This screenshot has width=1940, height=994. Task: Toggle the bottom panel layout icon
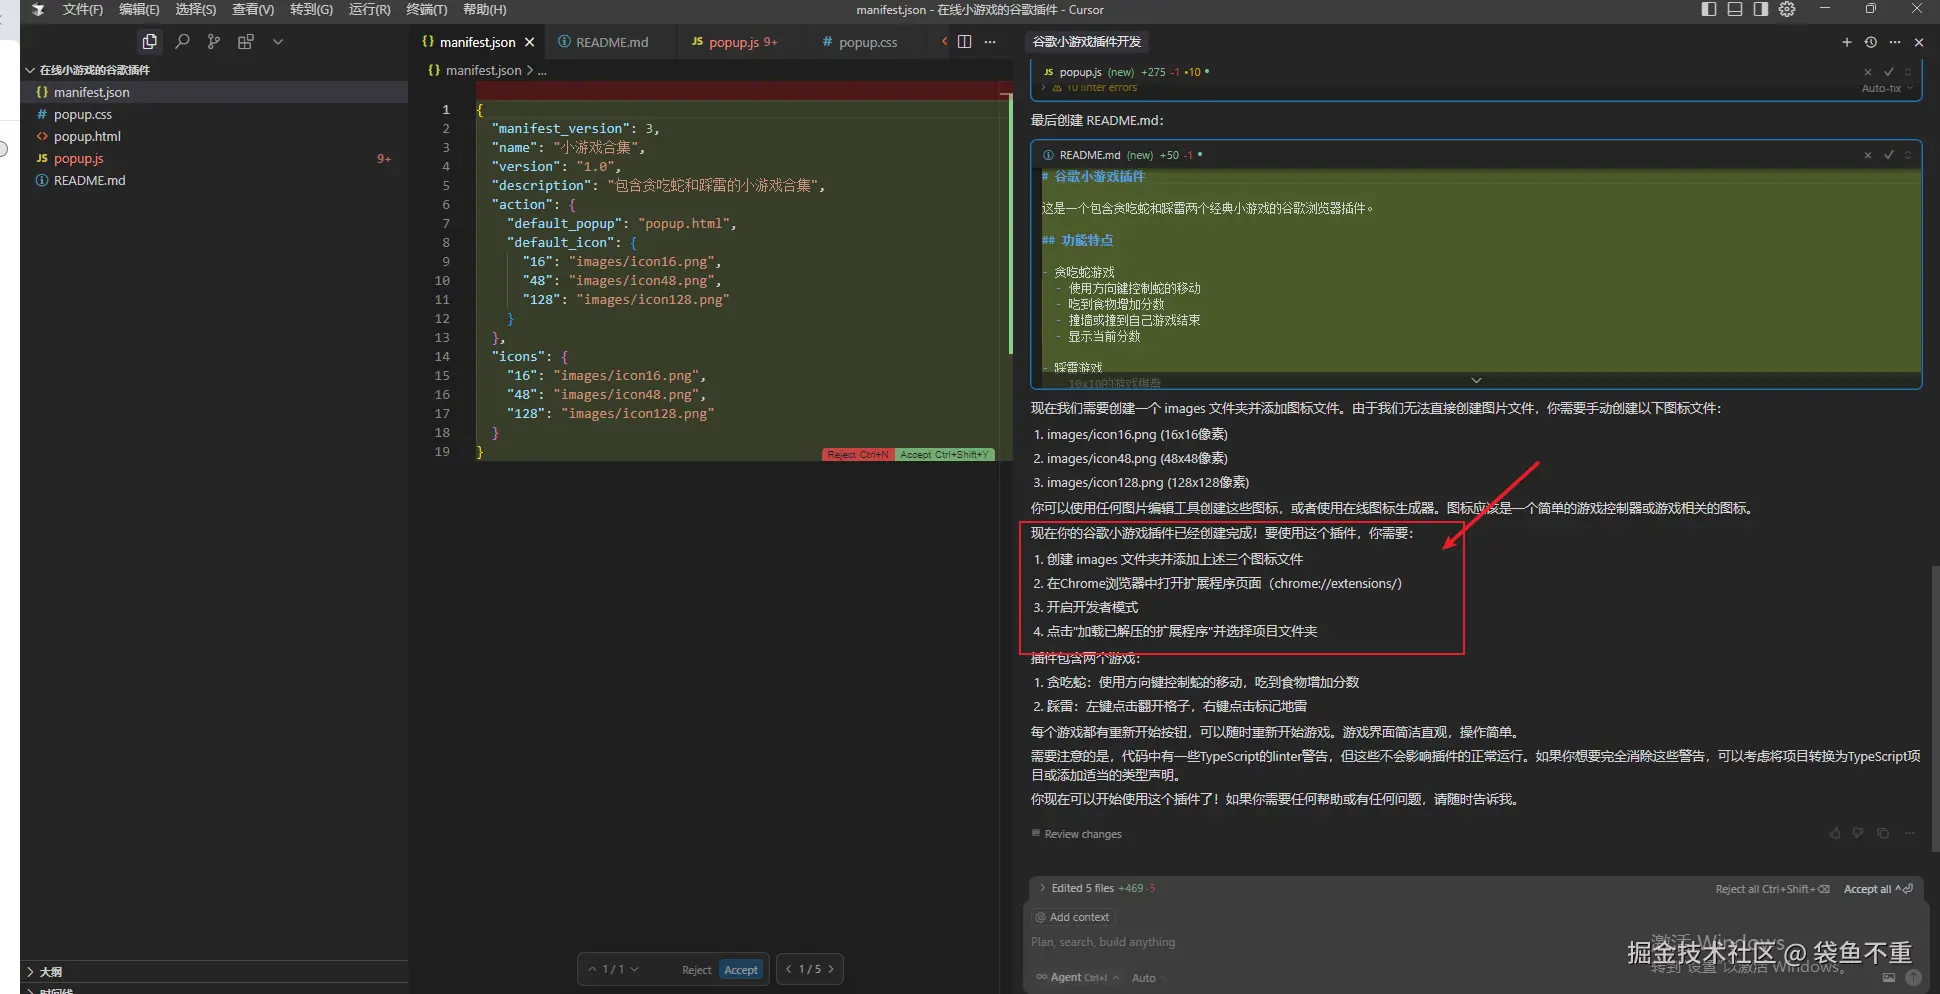click(1735, 9)
